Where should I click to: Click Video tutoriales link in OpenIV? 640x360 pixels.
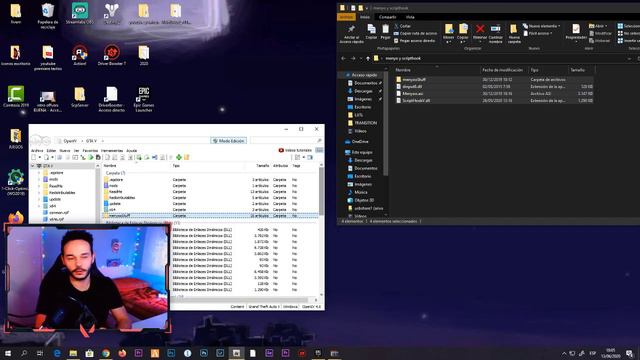tap(296, 150)
